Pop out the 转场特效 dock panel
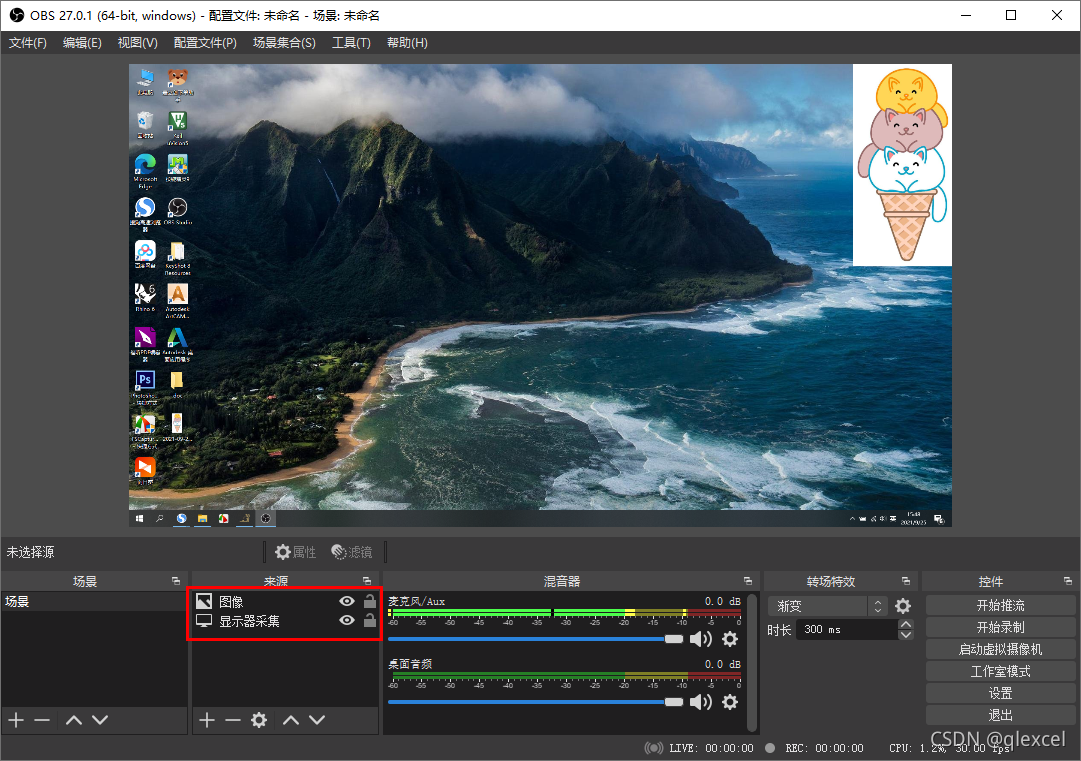 (x=906, y=581)
